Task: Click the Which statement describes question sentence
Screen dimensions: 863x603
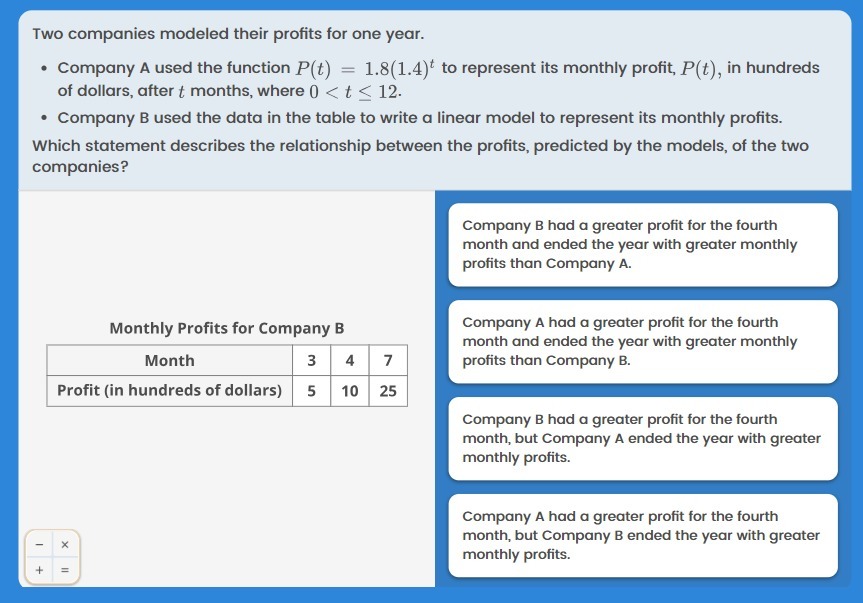Action: tap(420, 156)
